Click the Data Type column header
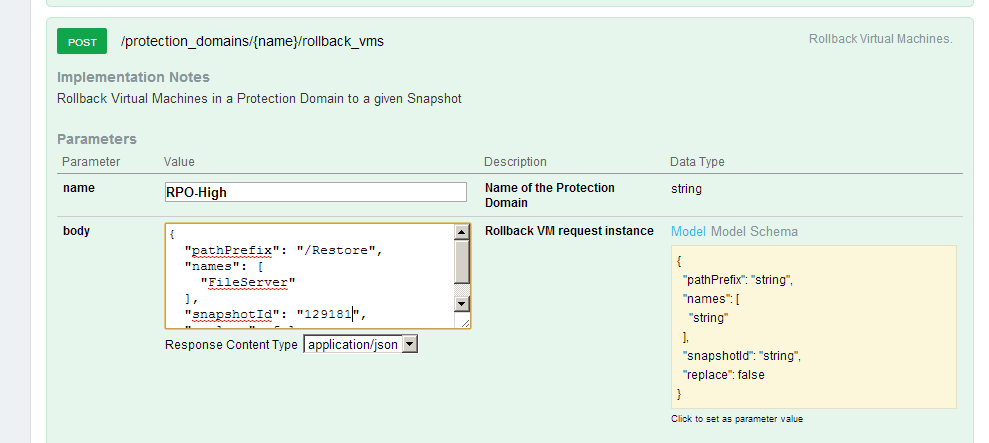989x443 pixels. point(697,162)
